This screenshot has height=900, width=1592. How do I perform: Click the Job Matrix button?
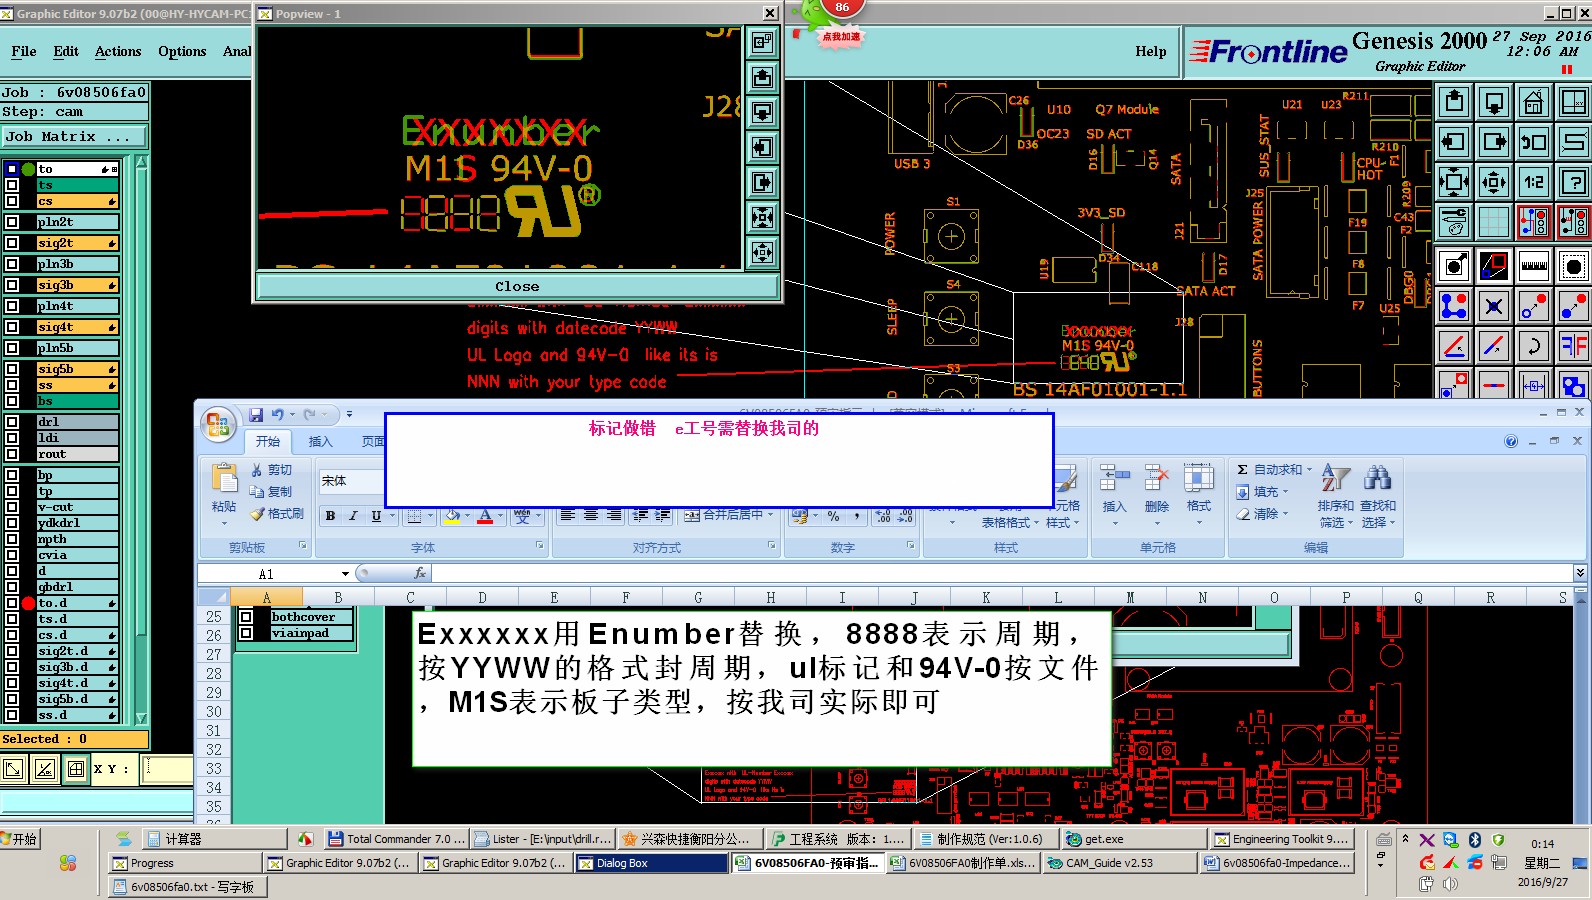point(74,136)
